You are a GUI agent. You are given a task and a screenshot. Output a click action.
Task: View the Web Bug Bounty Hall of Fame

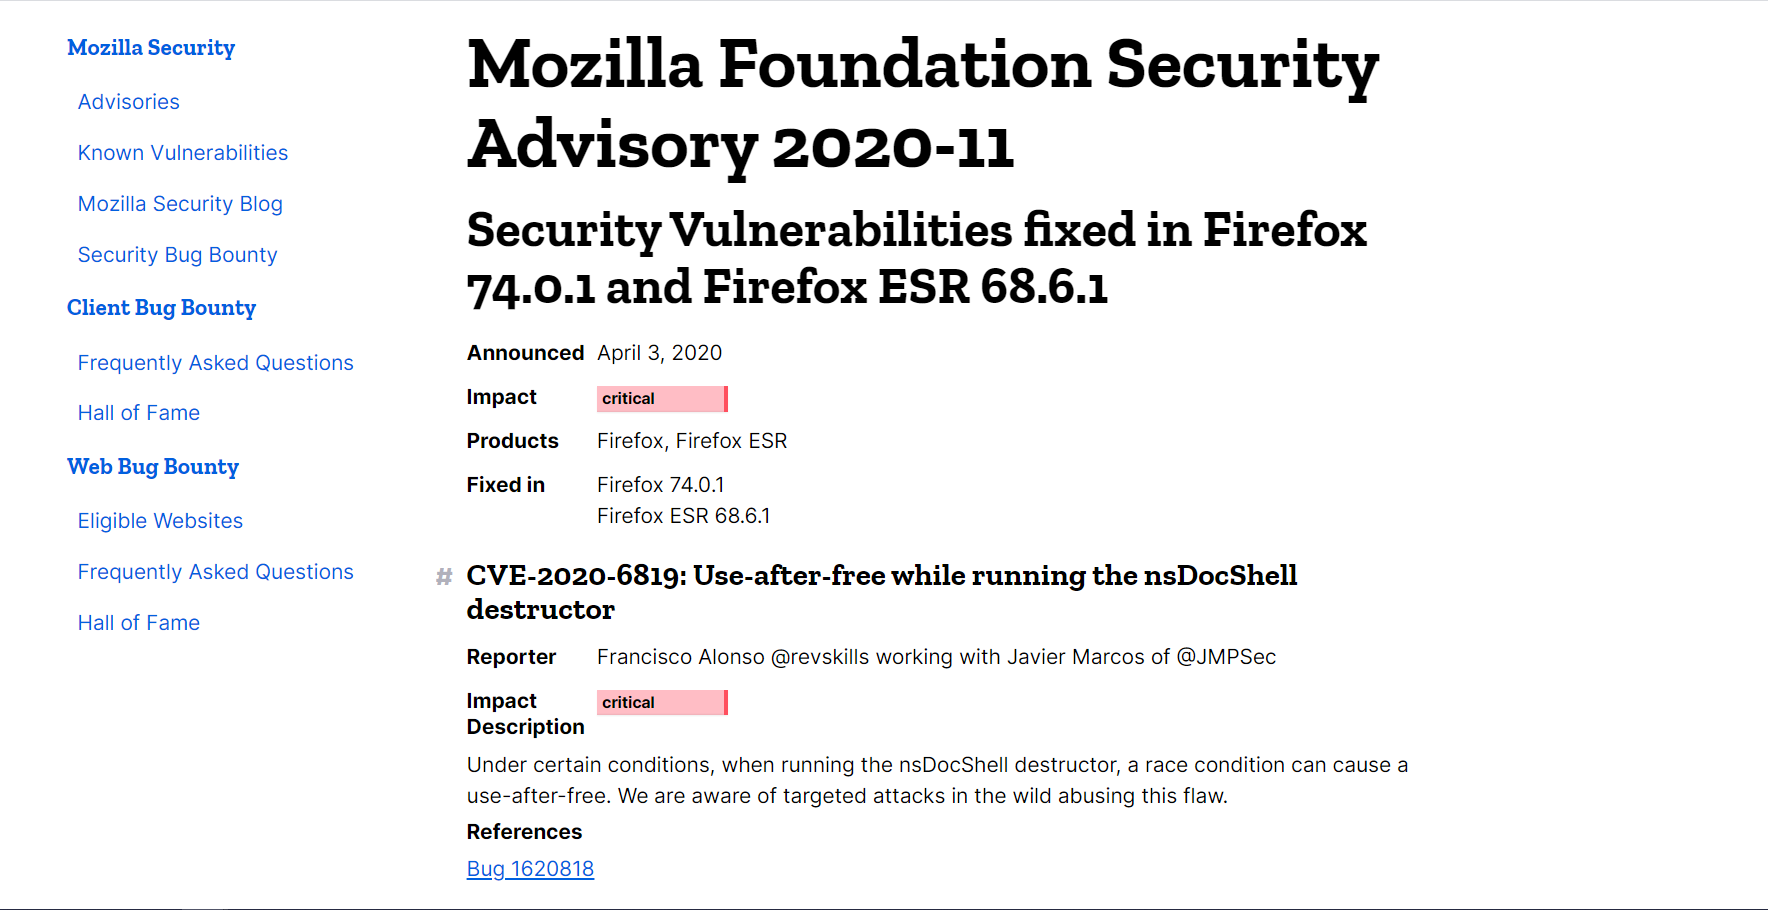(x=138, y=622)
